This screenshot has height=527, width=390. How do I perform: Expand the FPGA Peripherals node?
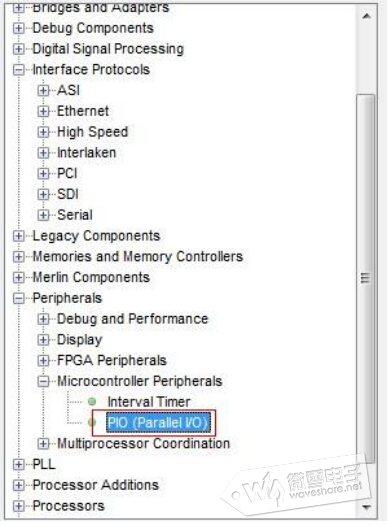43,360
